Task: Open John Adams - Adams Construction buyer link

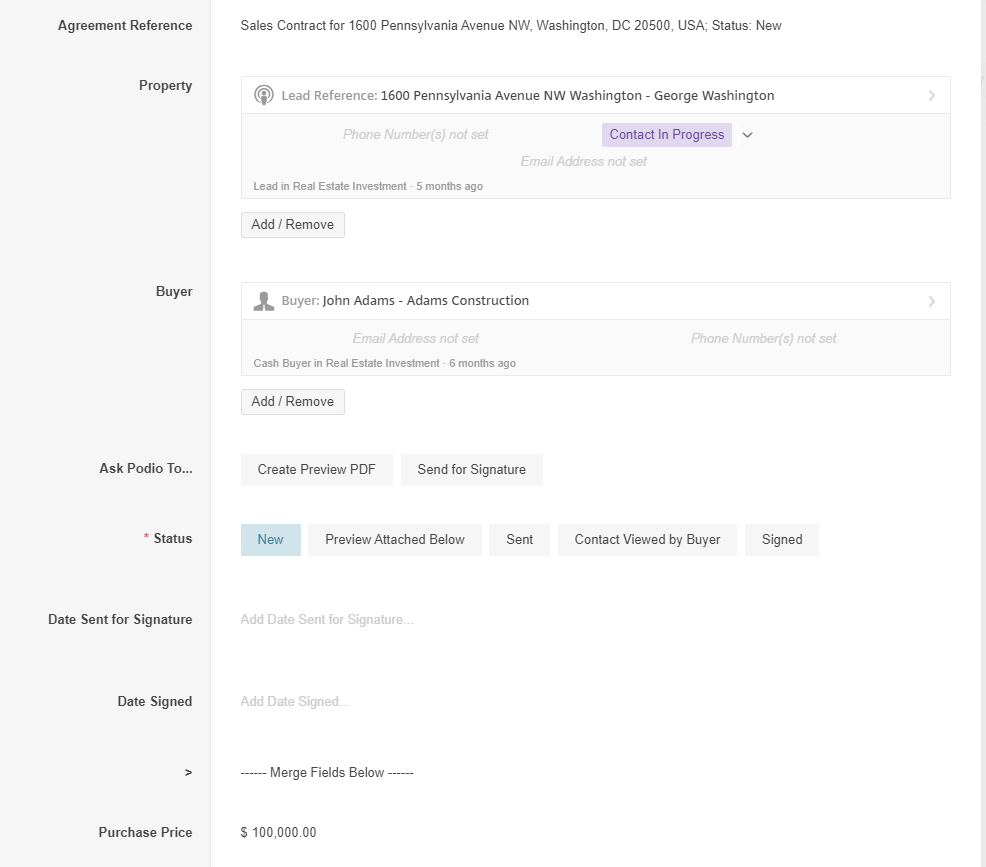Action: pos(425,301)
